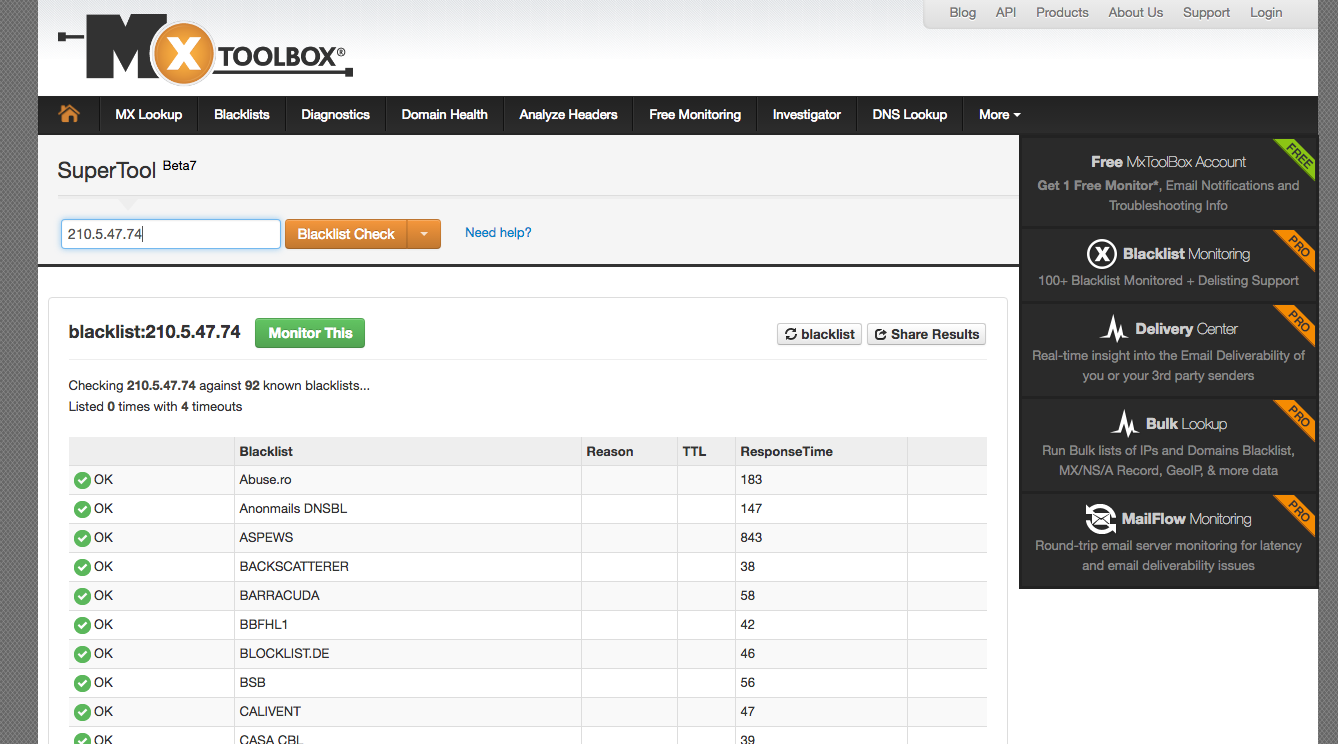This screenshot has width=1338, height=744.
Task: Click the green OK check for BARRACUDA
Action: pos(82,596)
